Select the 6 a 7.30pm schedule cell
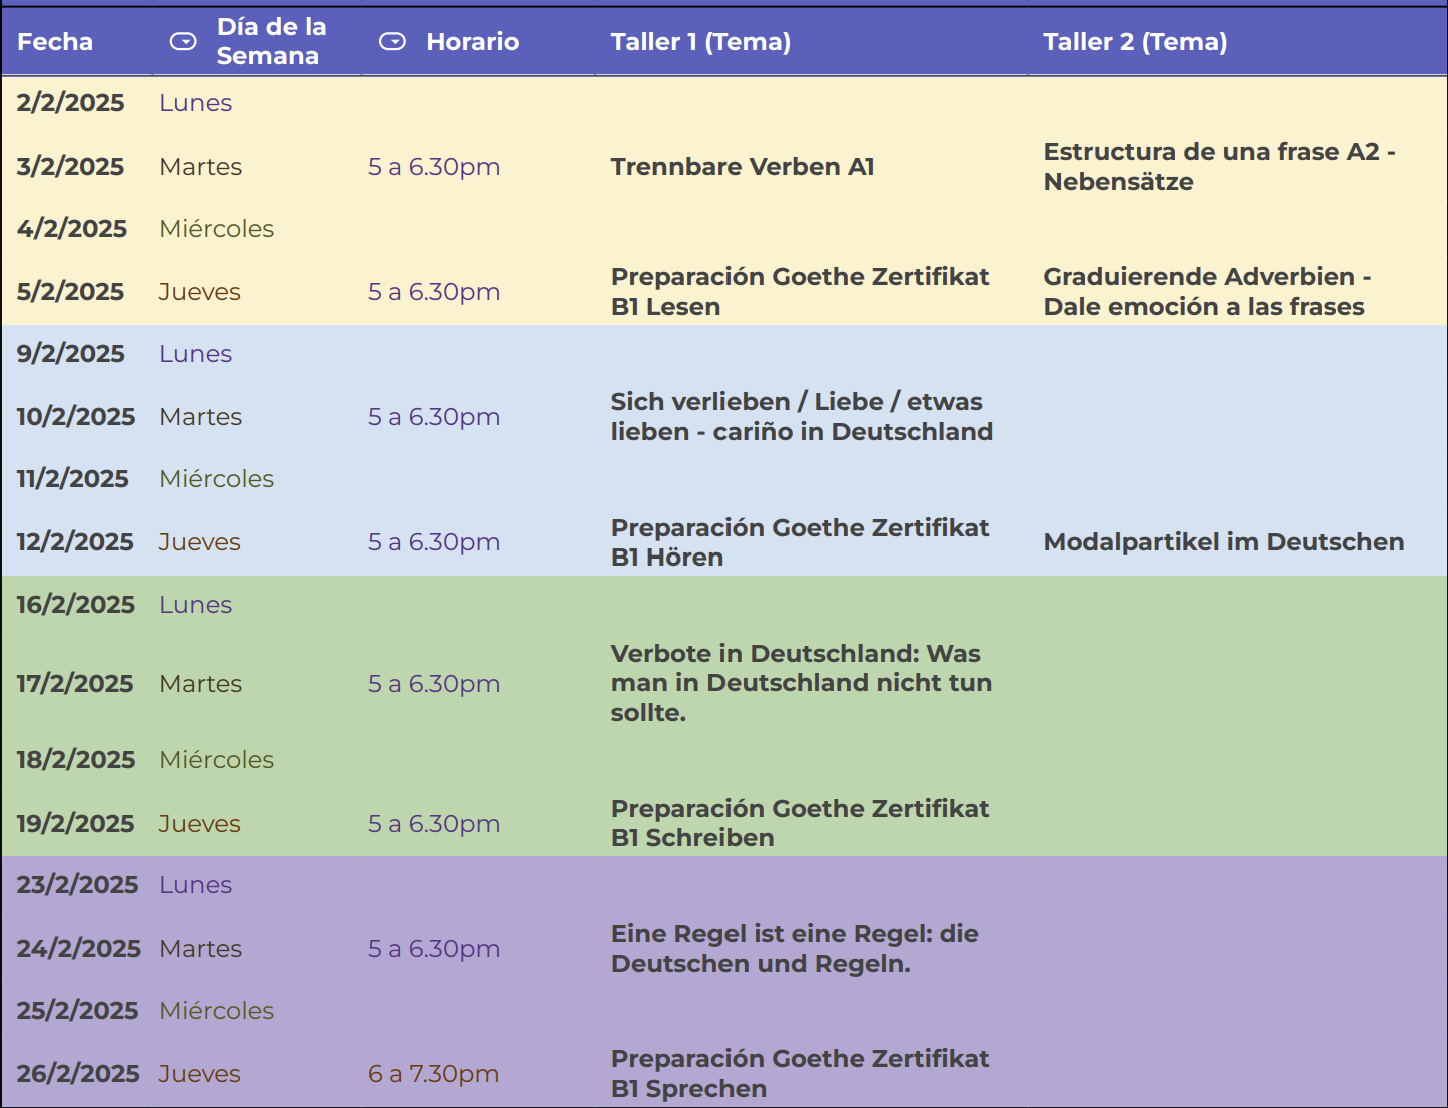Image resolution: width=1448 pixels, height=1108 pixels. pos(433,1074)
